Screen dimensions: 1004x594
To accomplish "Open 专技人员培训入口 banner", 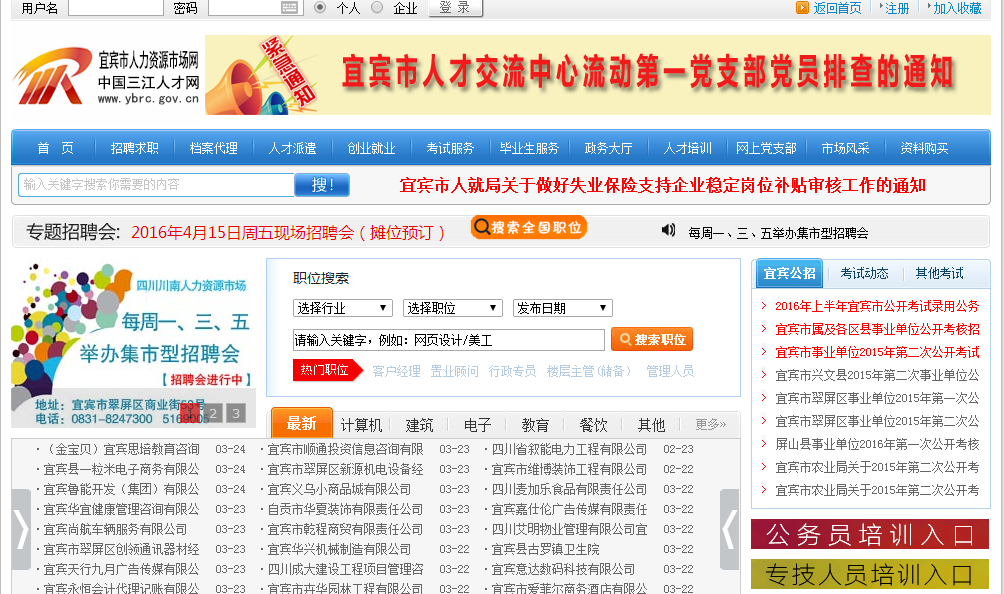I will click(x=870, y=574).
